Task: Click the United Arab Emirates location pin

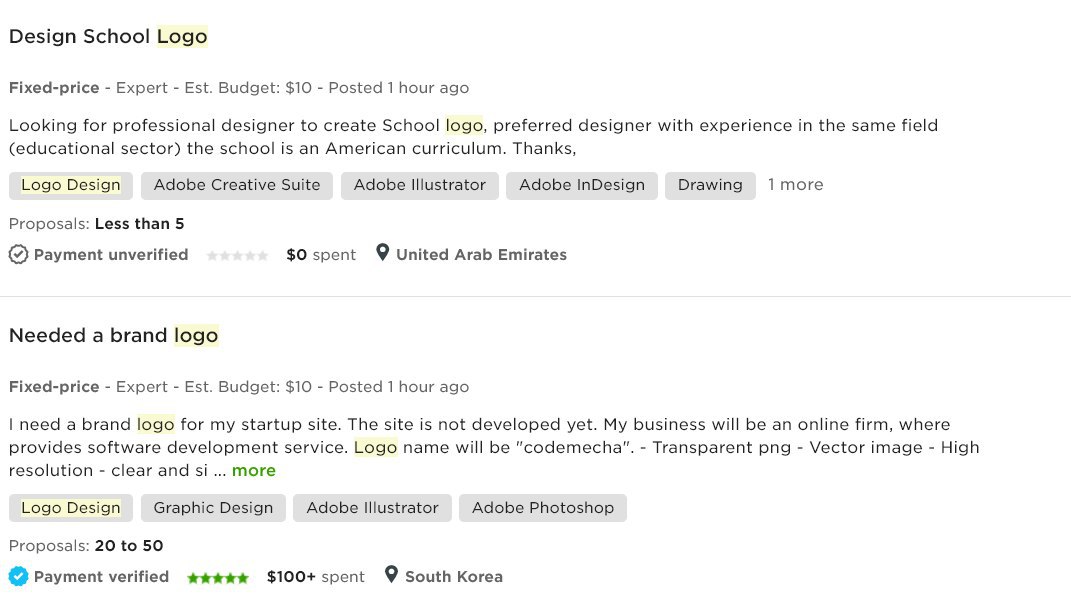Action: click(382, 253)
